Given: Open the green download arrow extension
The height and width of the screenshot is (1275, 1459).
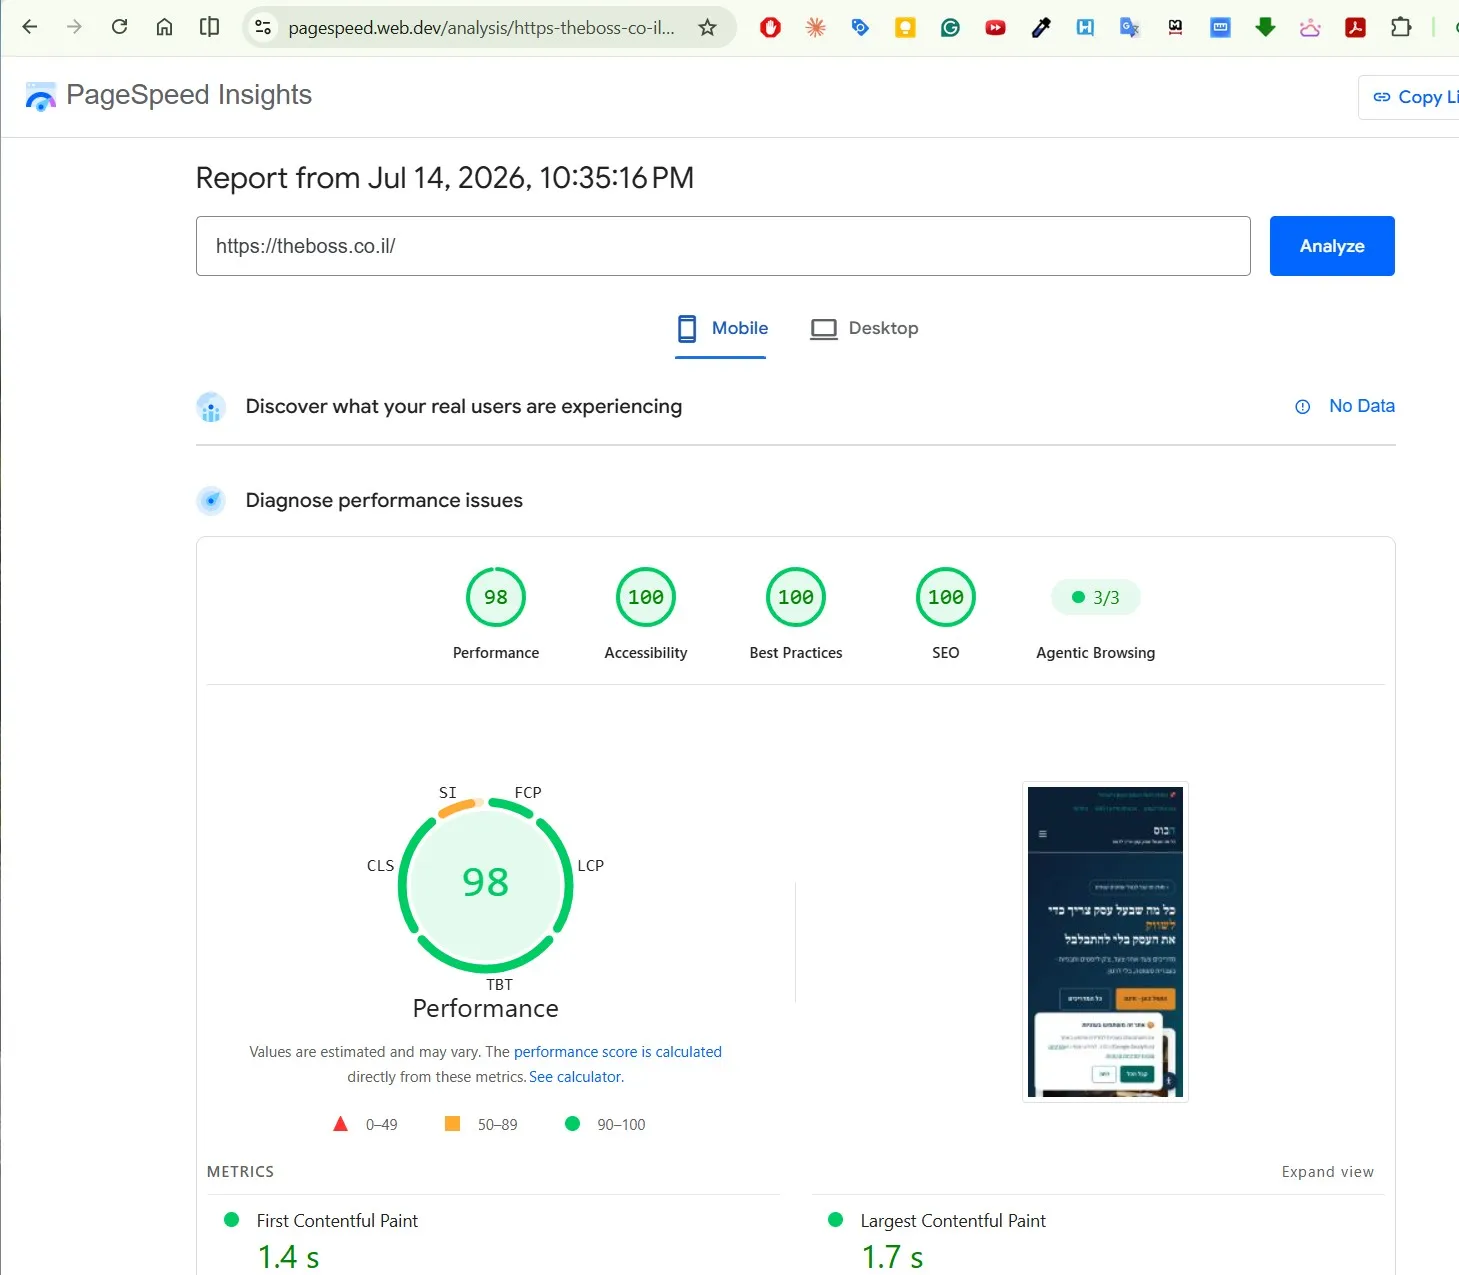Looking at the screenshot, I should [1265, 27].
